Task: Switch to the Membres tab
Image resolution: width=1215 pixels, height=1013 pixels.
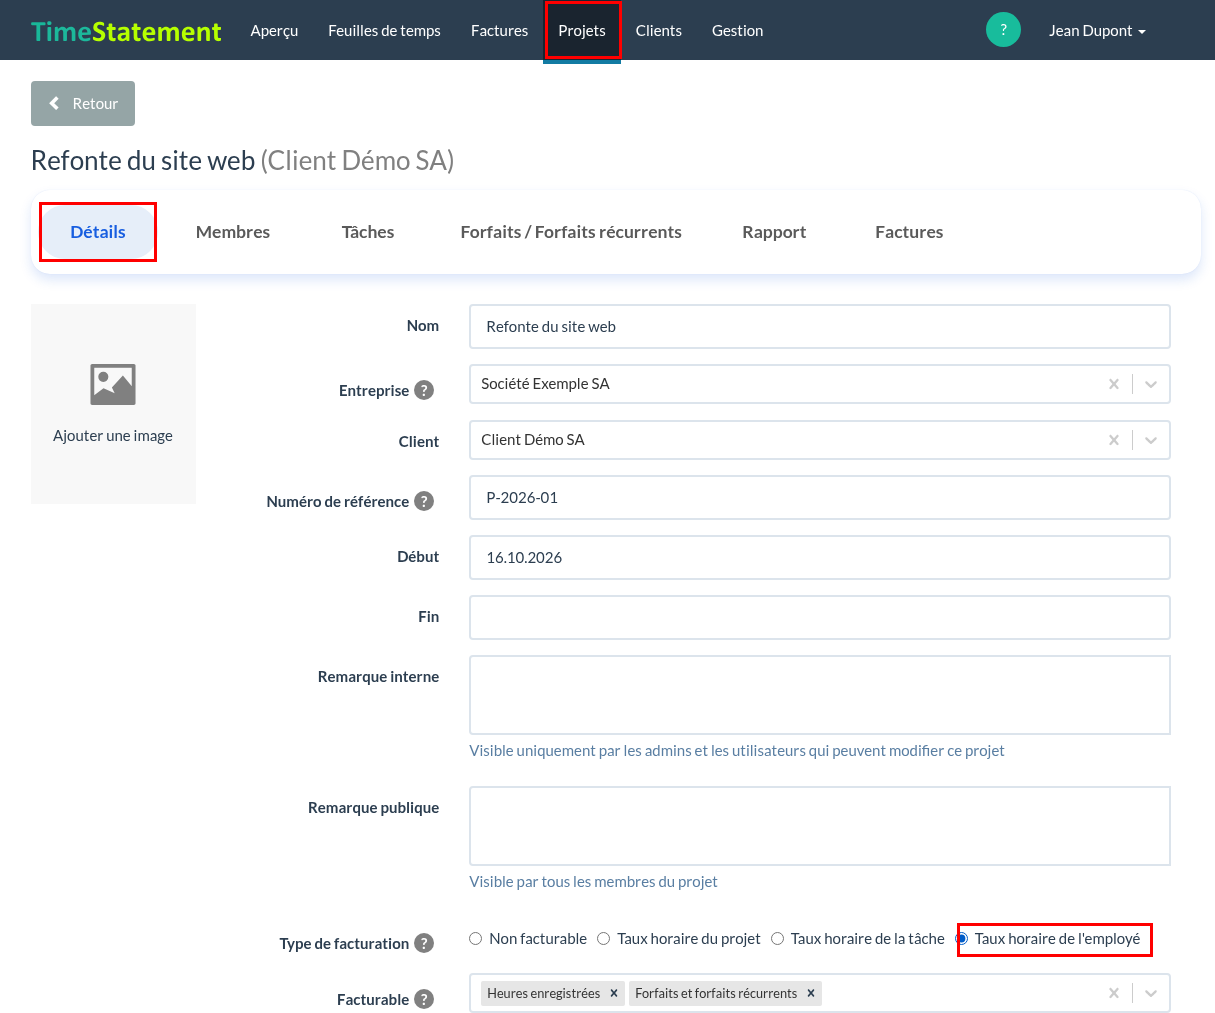Action: point(233,232)
